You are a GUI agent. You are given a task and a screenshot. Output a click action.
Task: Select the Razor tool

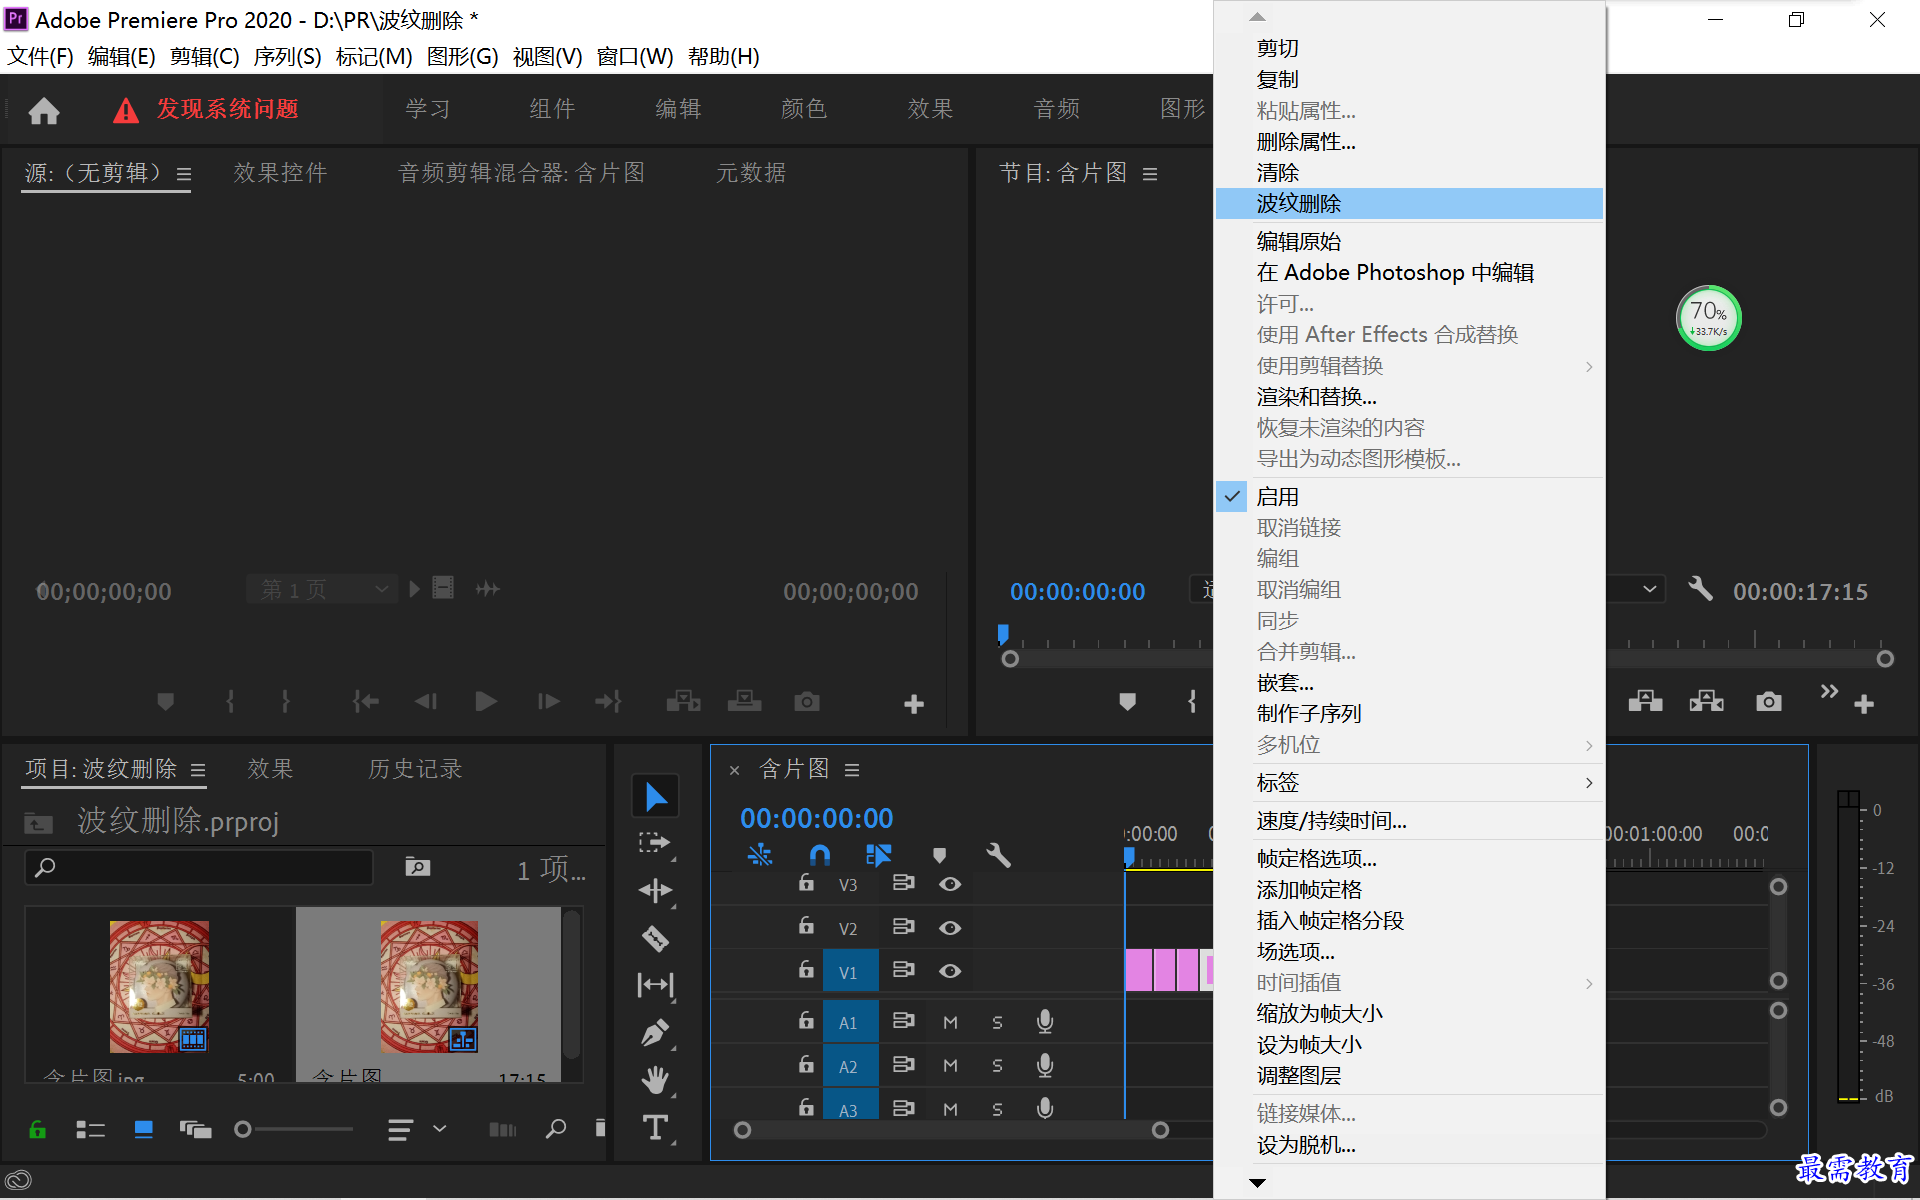pyautogui.click(x=655, y=938)
